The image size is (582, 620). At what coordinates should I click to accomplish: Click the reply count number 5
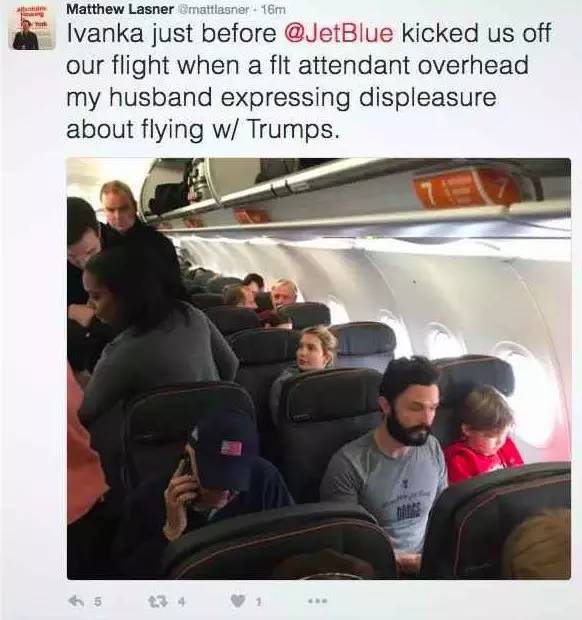point(98,602)
